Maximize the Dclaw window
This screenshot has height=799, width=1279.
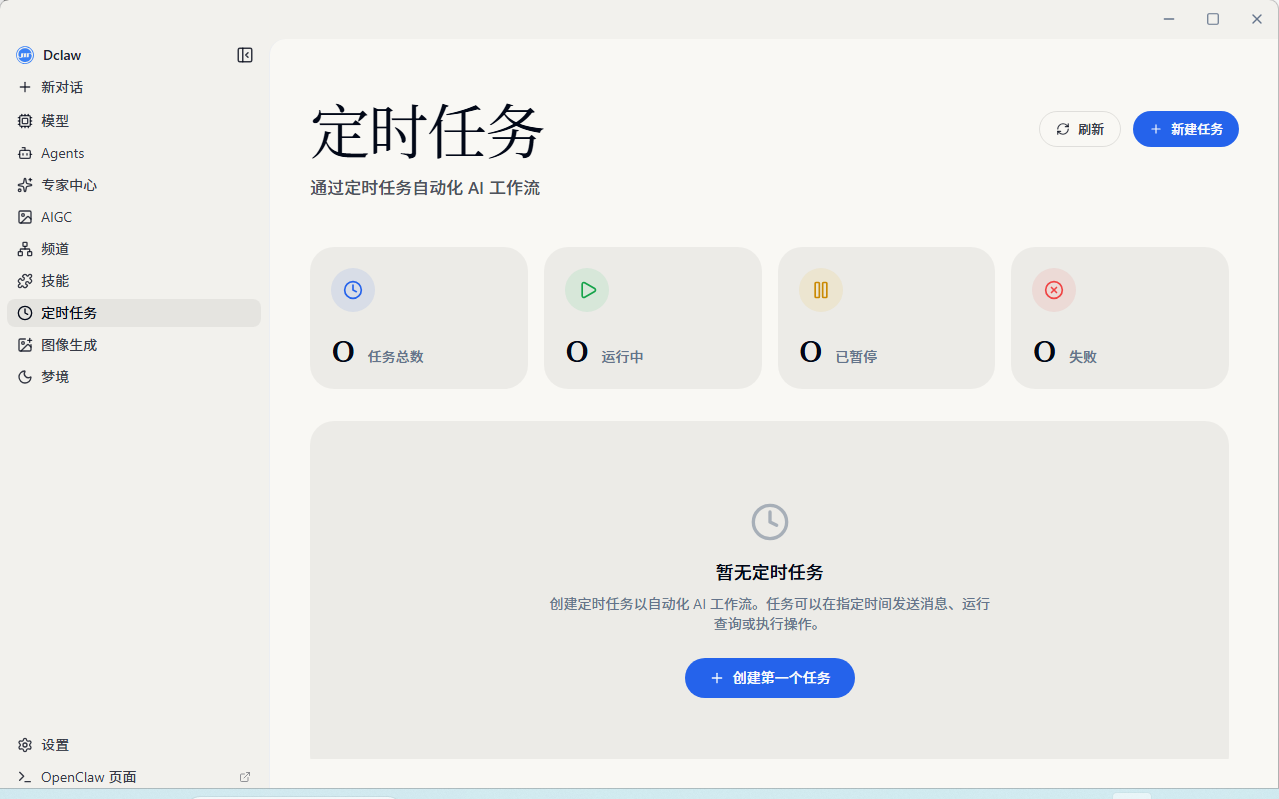[x=1213, y=19]
